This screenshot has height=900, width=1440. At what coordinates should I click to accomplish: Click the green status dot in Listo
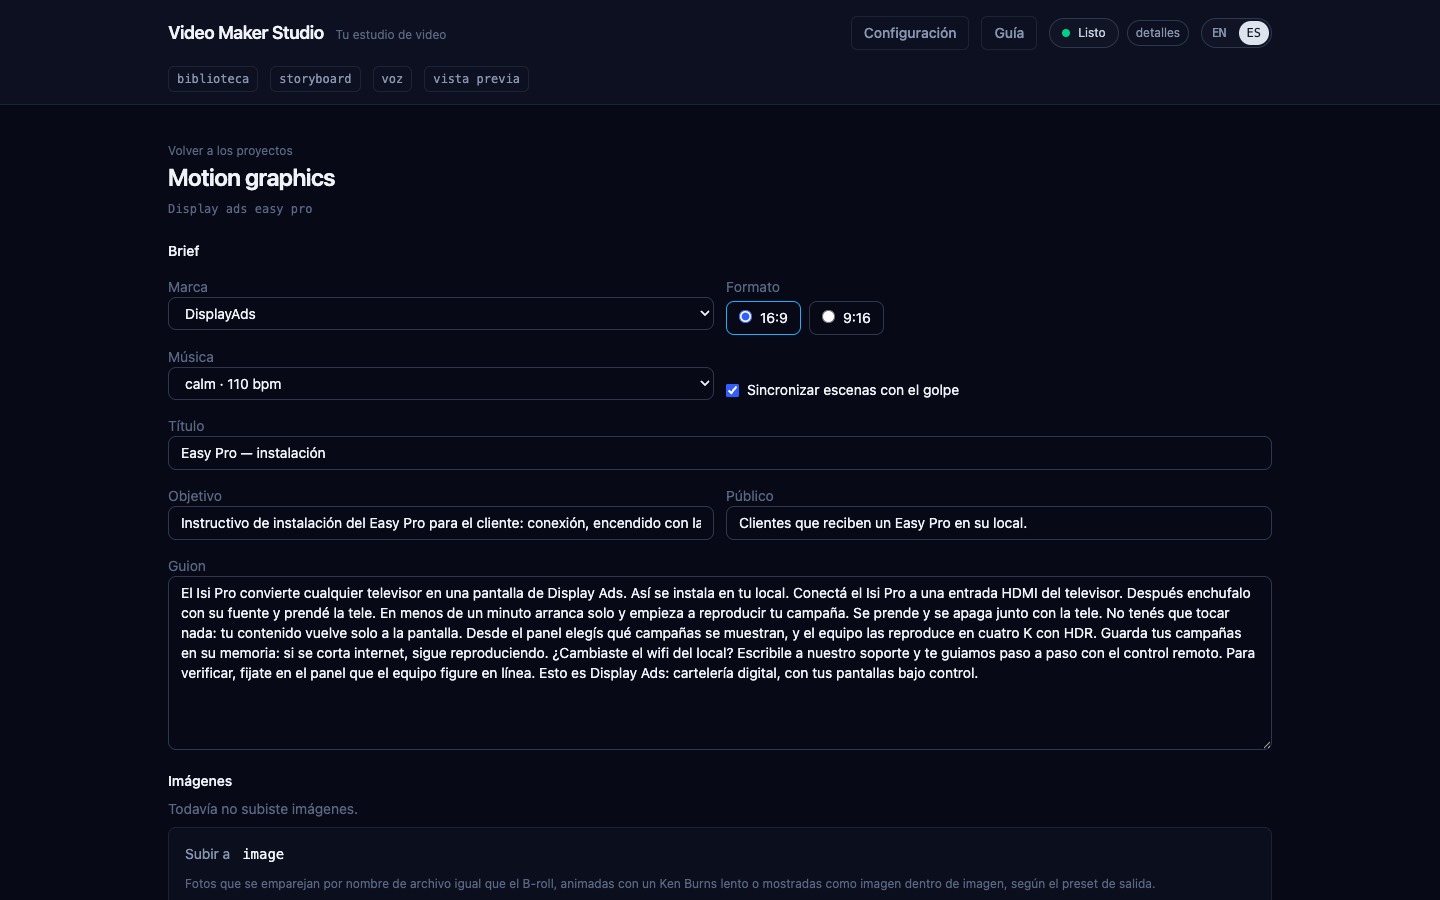(x=1066, y=33)
